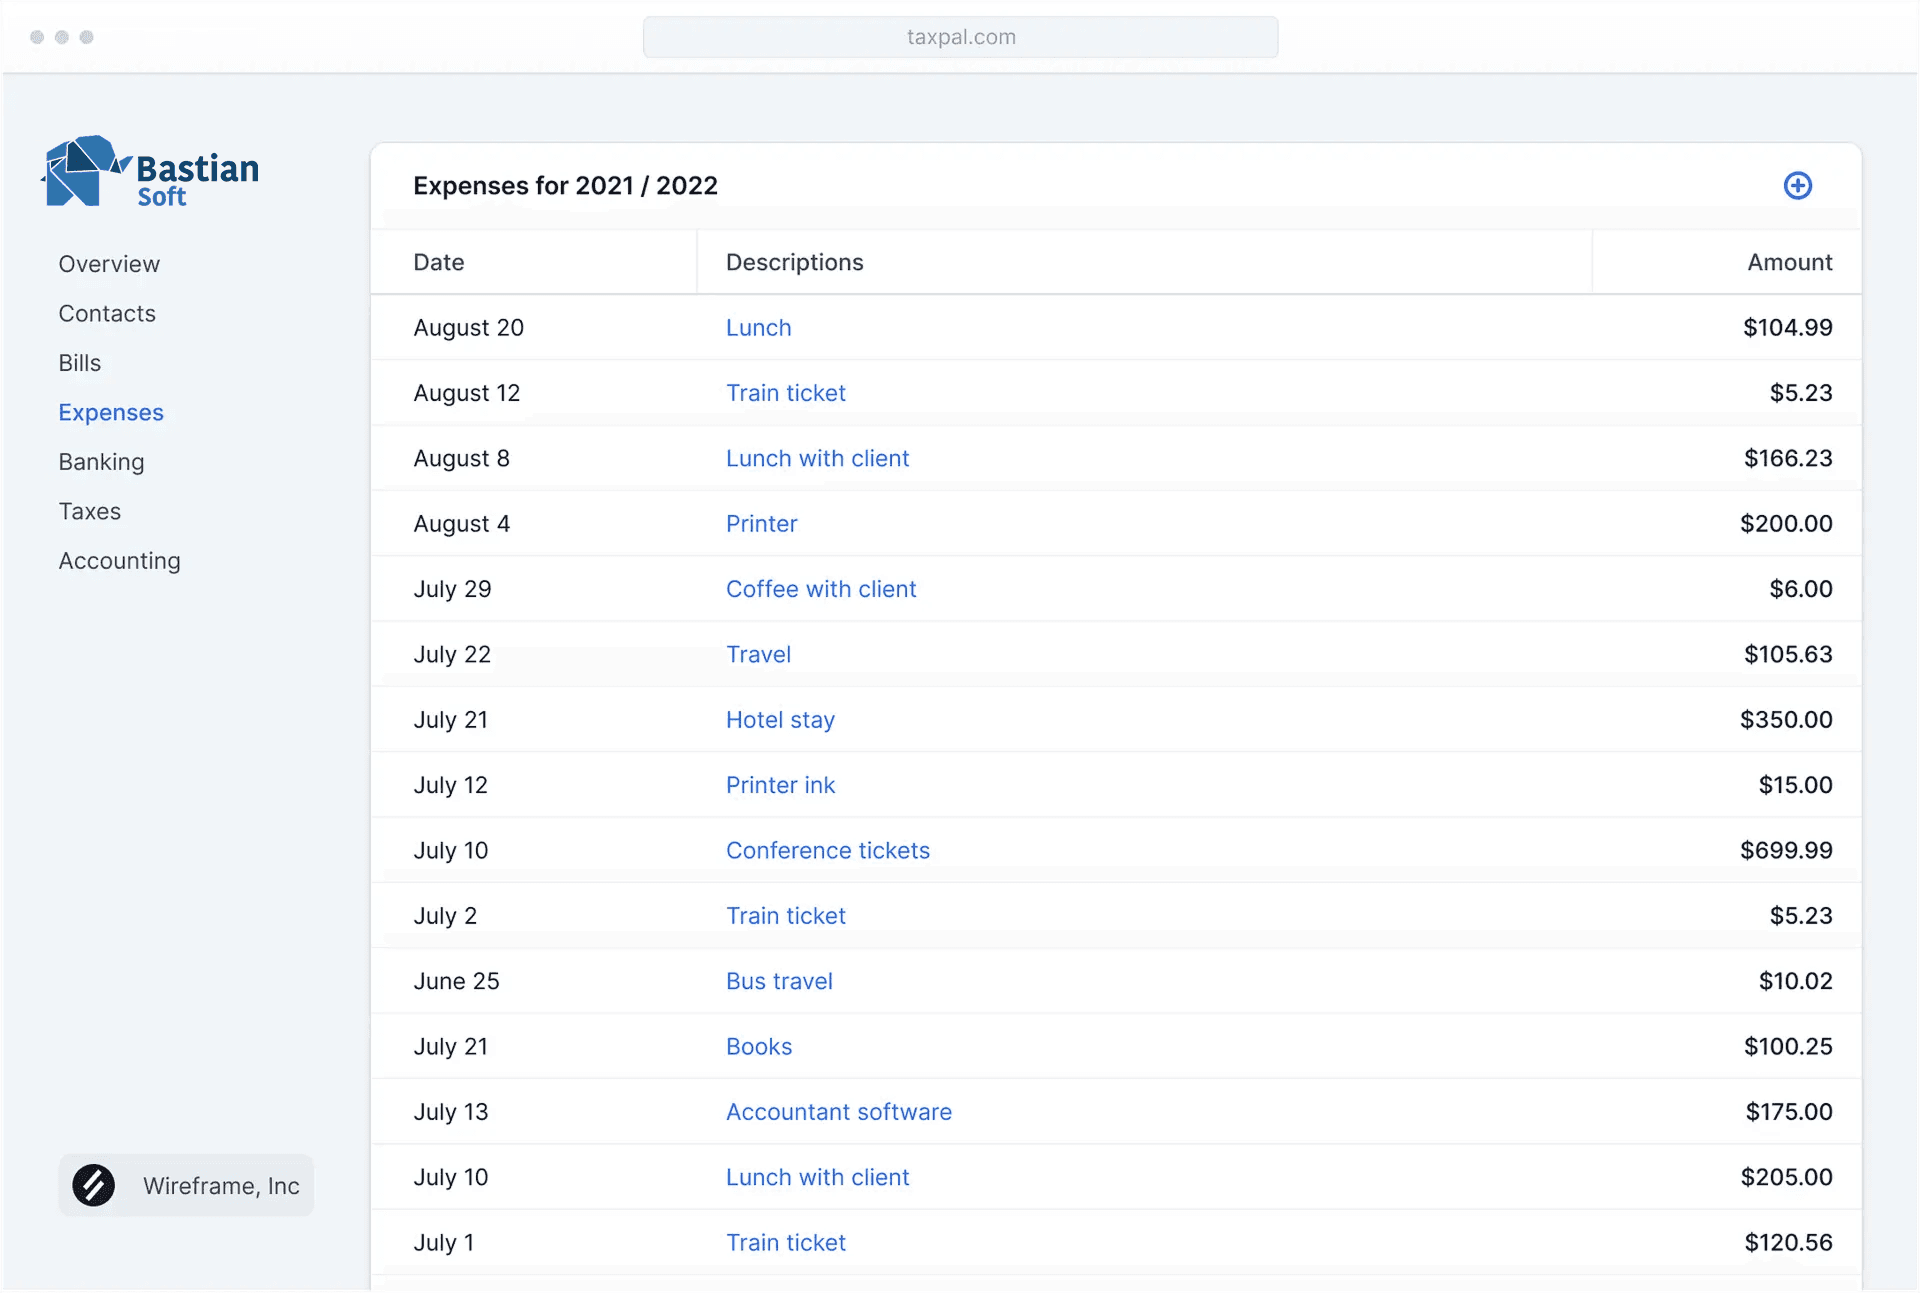Image resolution: width=1920 pixels, height=1293 pixels.
Task: Navigate to Bills section
Action: [80, 363]
